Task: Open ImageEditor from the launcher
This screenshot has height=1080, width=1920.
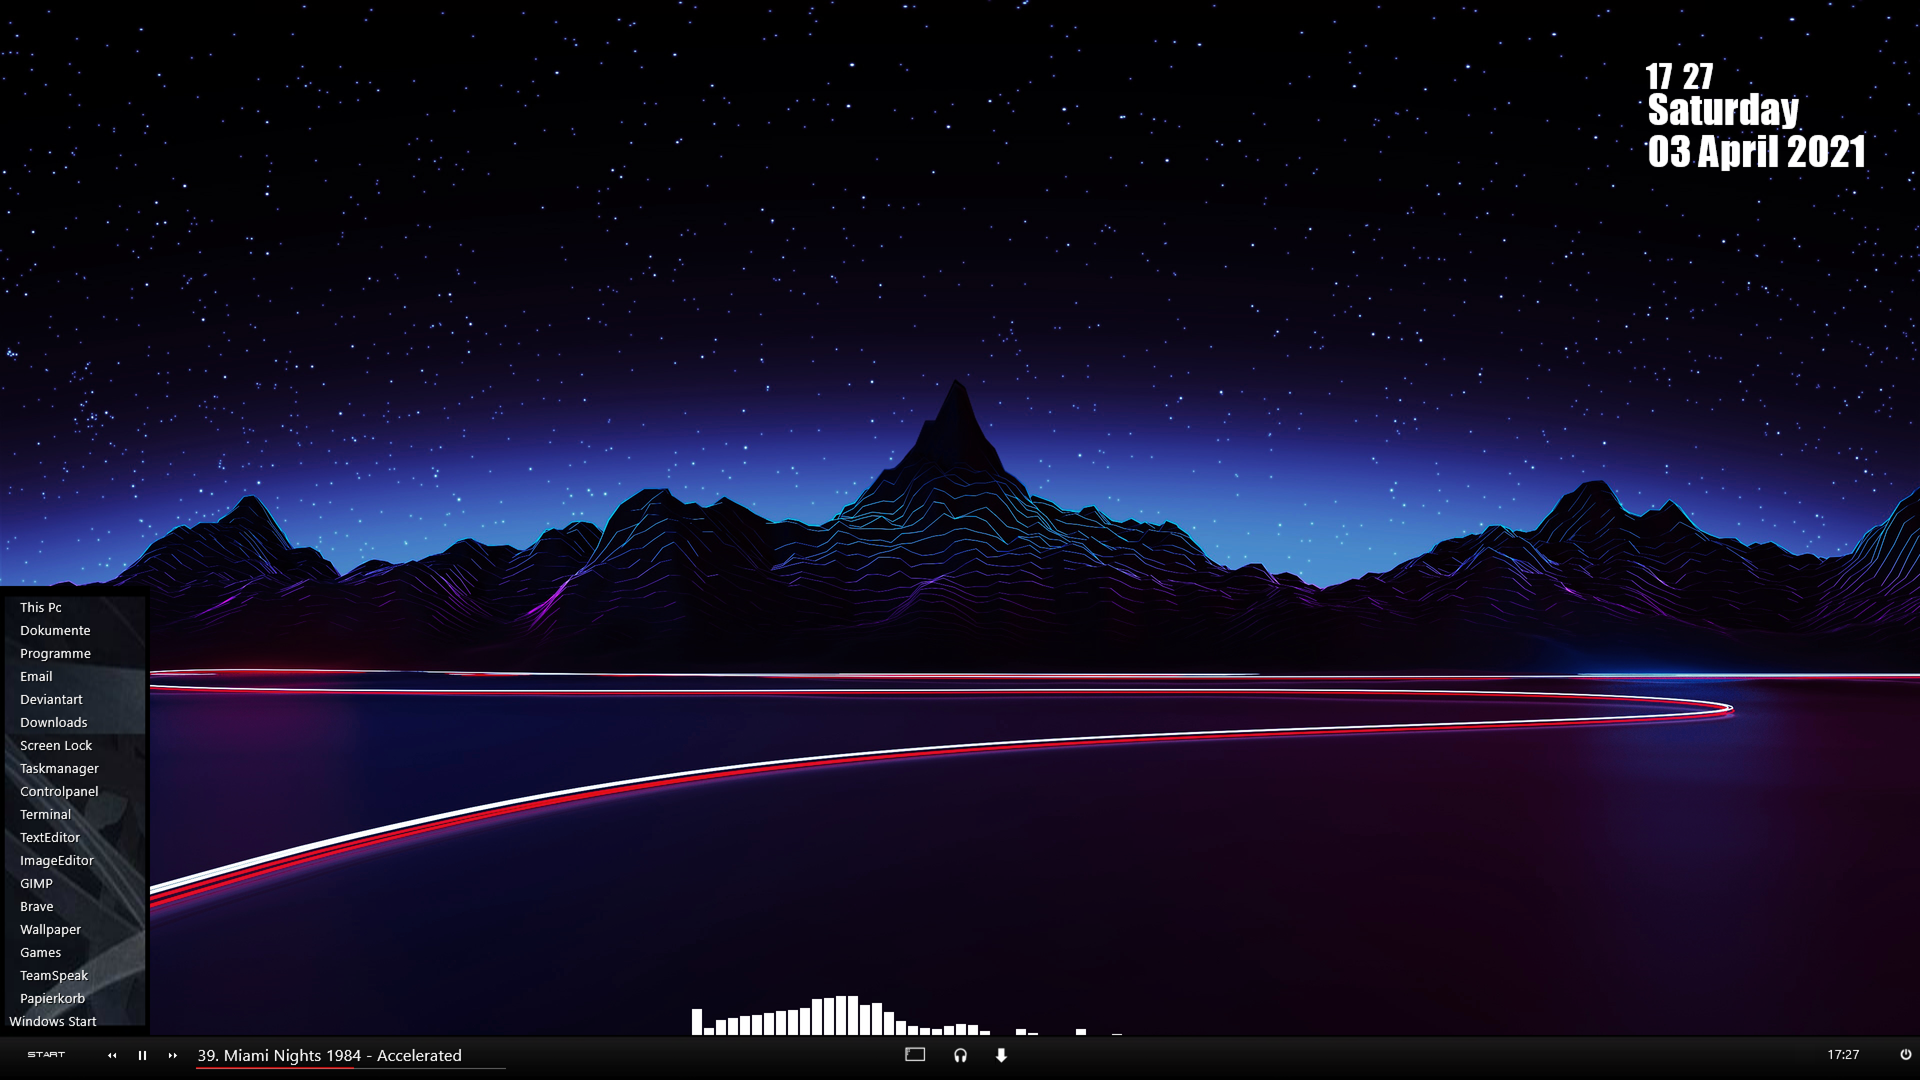Action: pos(57,860)
